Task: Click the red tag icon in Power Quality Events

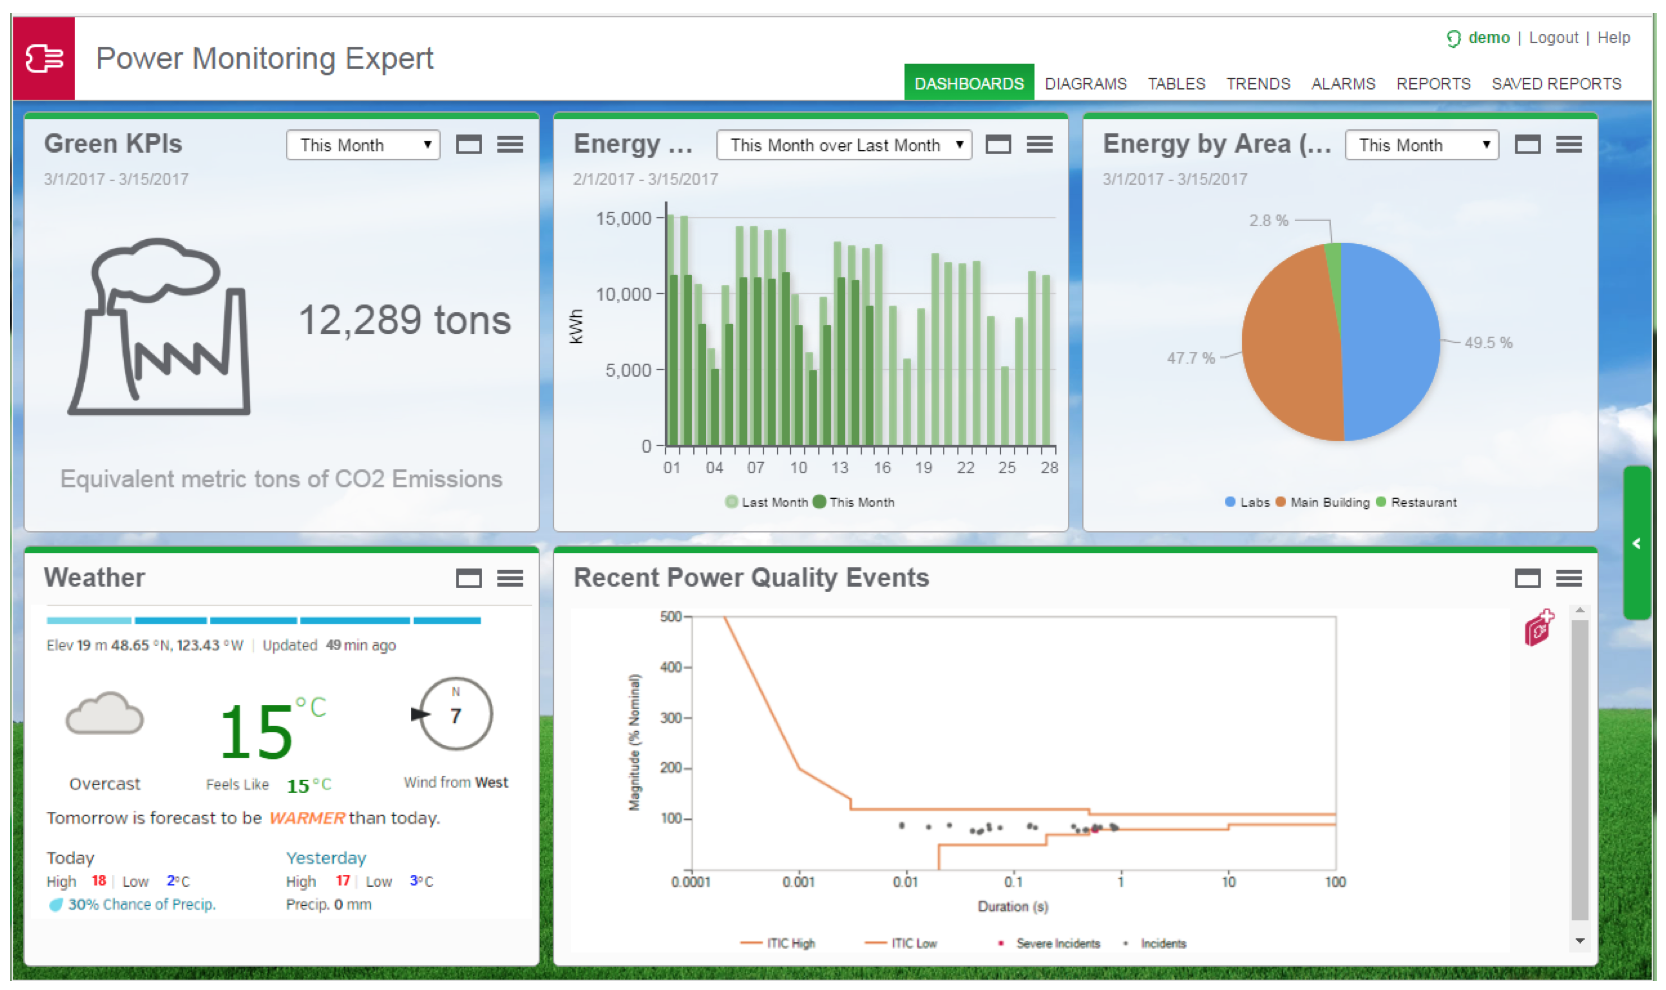Action: 1539,627
